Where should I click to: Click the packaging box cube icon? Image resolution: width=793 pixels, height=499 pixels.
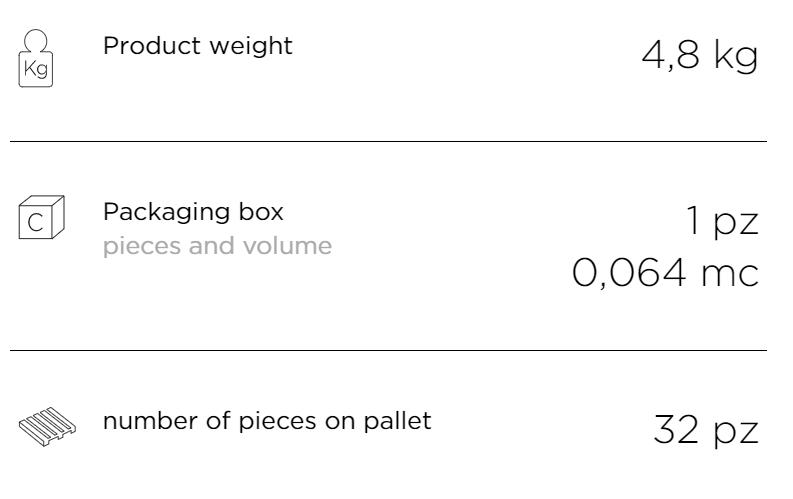[41, 217]
